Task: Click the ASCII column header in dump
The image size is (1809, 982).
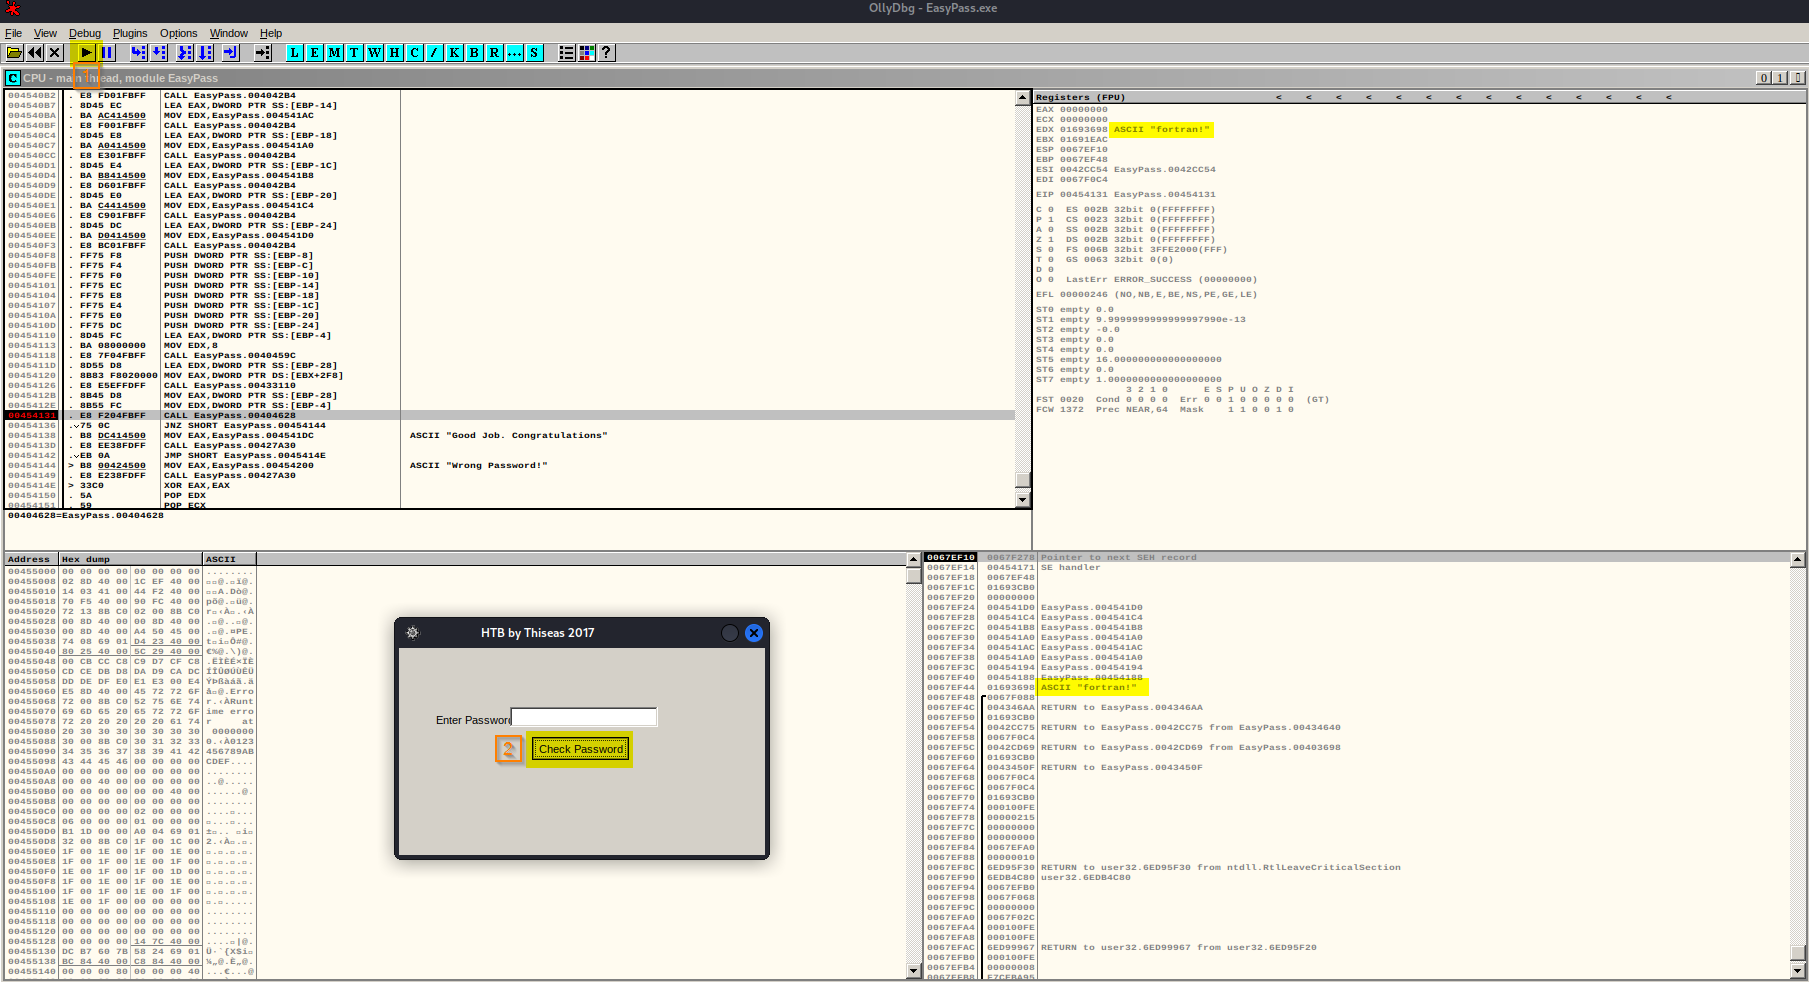Action: point(229,559)
